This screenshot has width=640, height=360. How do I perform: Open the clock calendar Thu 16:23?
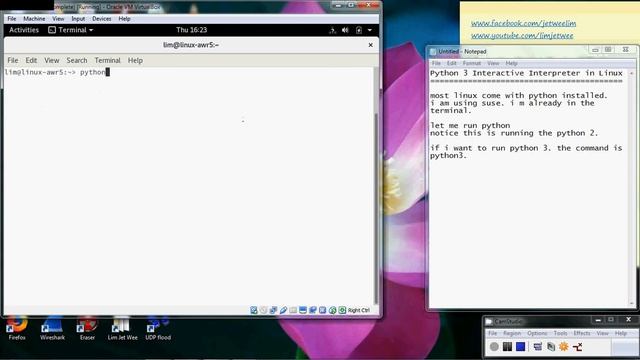click(191, 30)
